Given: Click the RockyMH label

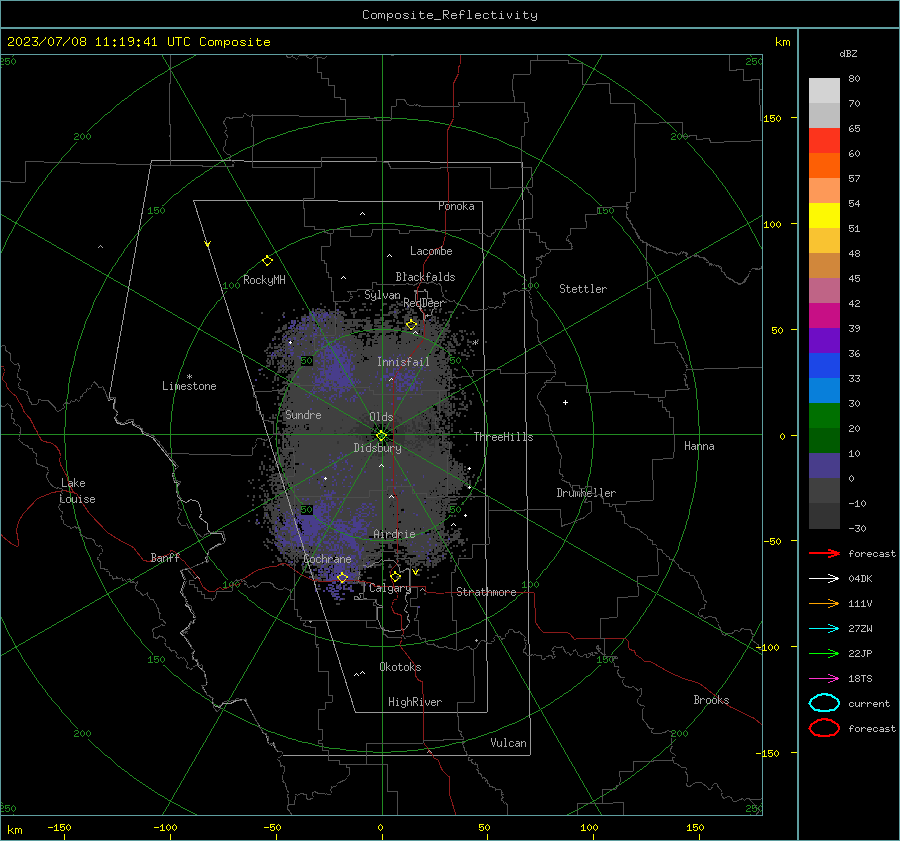Looking at the screenshot, I should click(264, 280).
